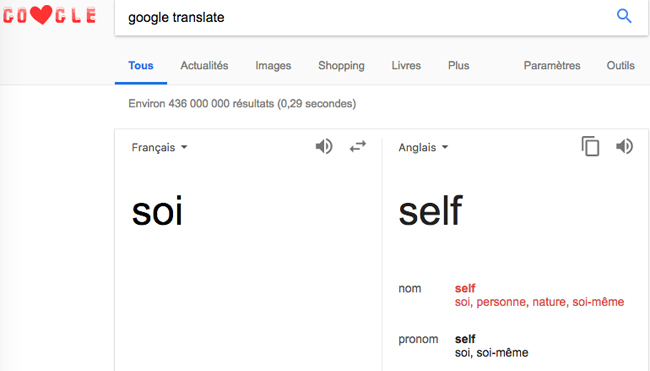The height and width of the screenshot is (371, 650).
Task: Play English translation speaker icon
Action: (624, 146)
